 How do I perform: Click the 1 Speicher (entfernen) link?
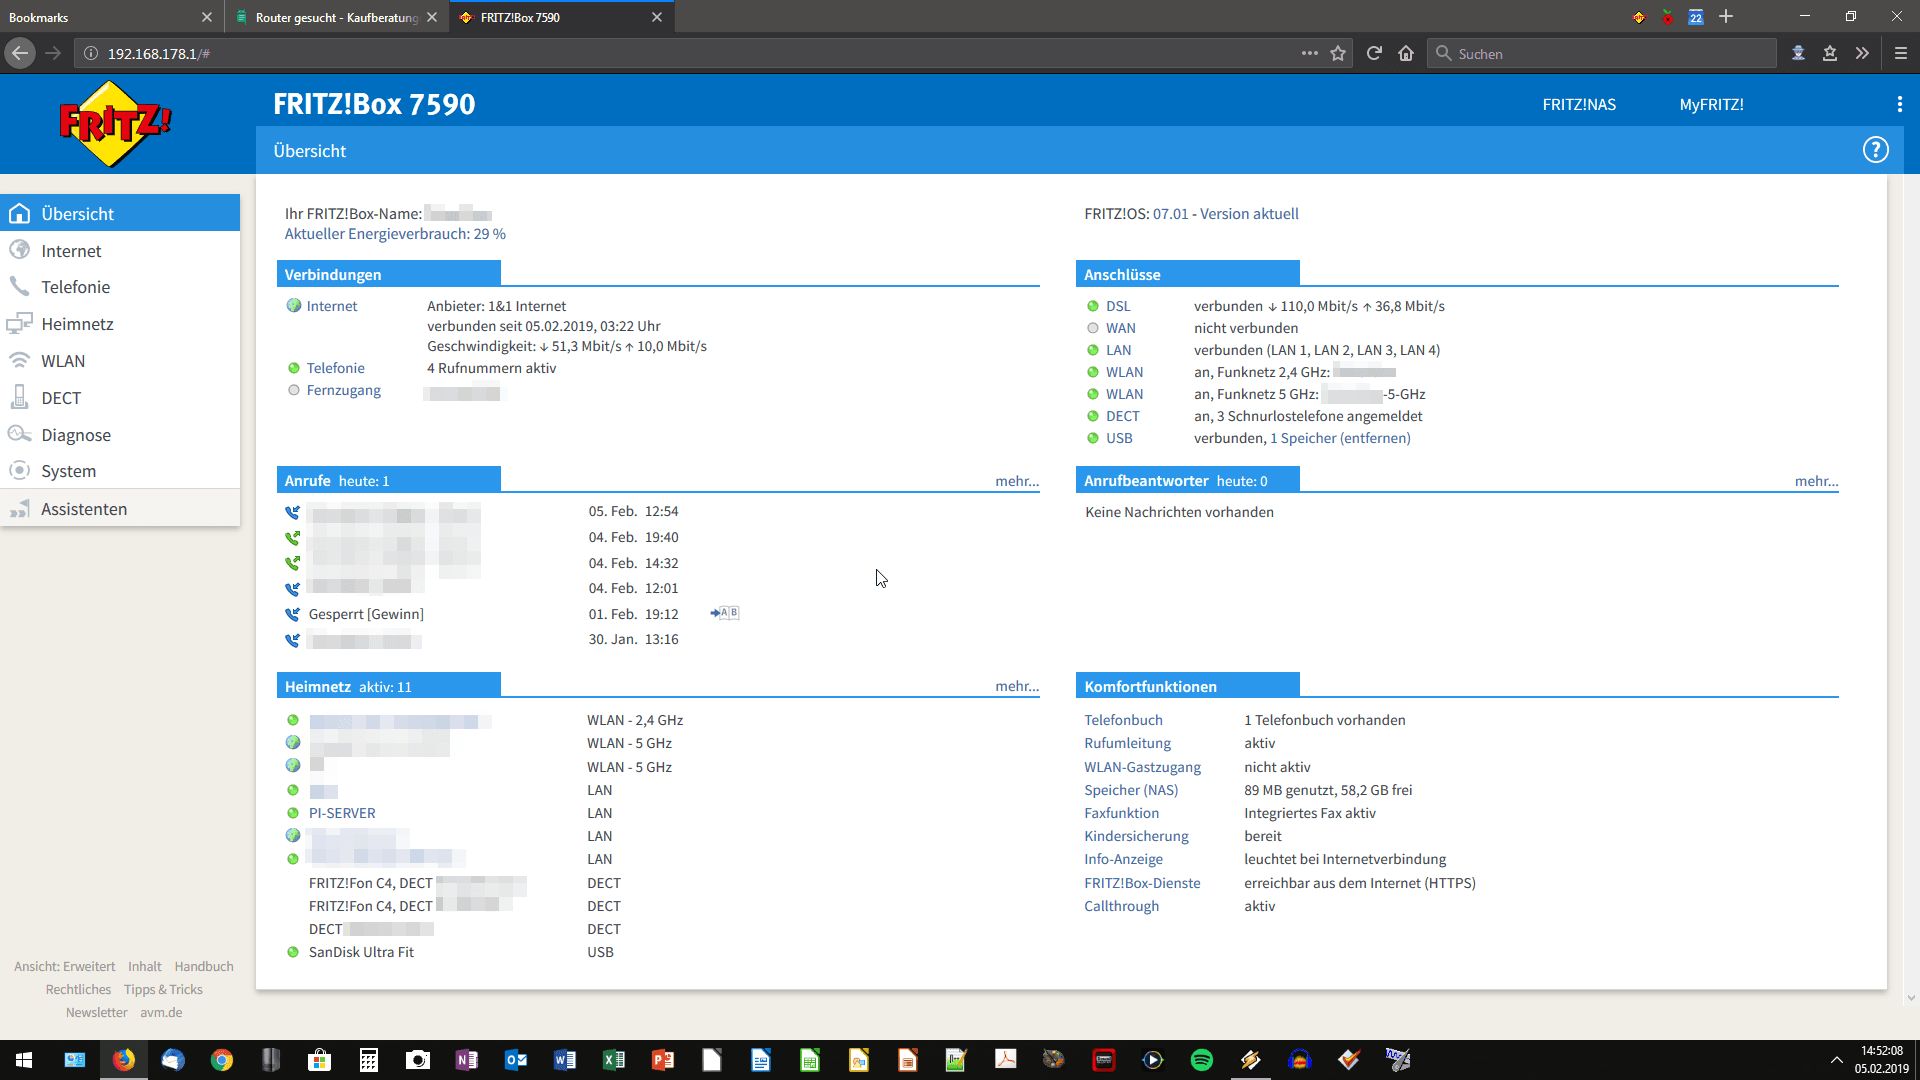pyautogui.click(x=1340, y=438)
